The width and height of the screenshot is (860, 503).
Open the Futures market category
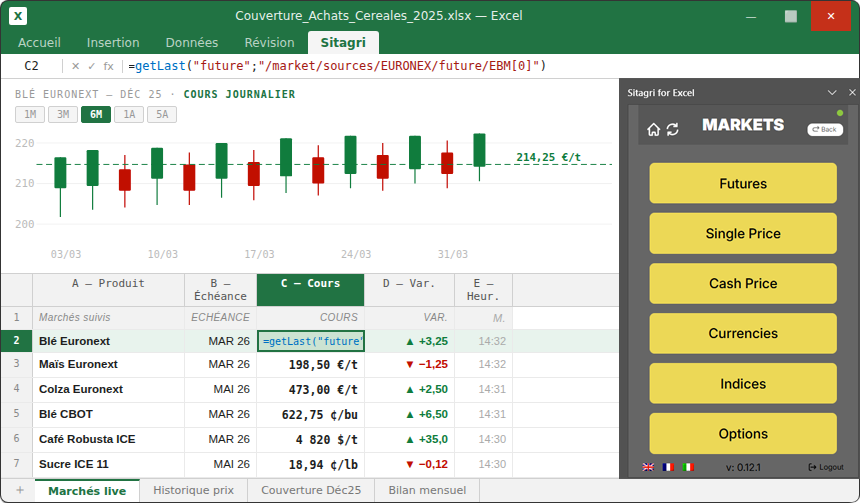click(x=743, y=183)
